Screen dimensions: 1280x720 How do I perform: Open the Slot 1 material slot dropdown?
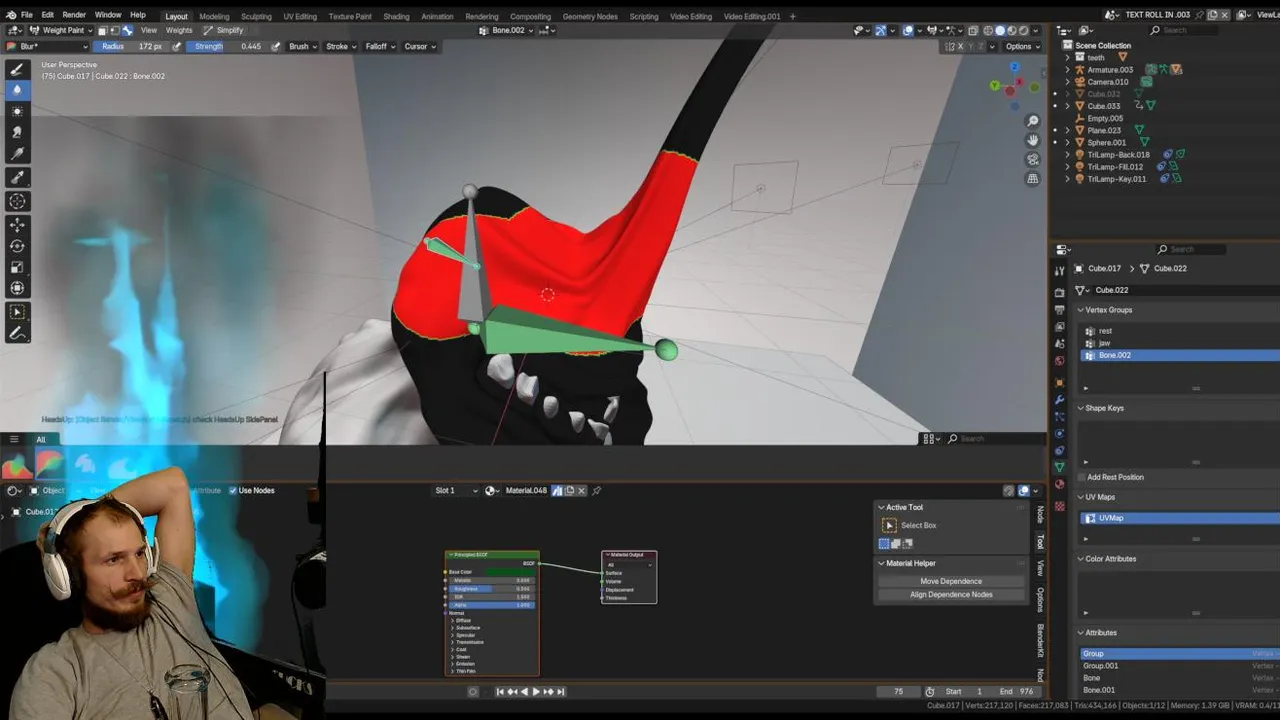[x=457, y=490]
